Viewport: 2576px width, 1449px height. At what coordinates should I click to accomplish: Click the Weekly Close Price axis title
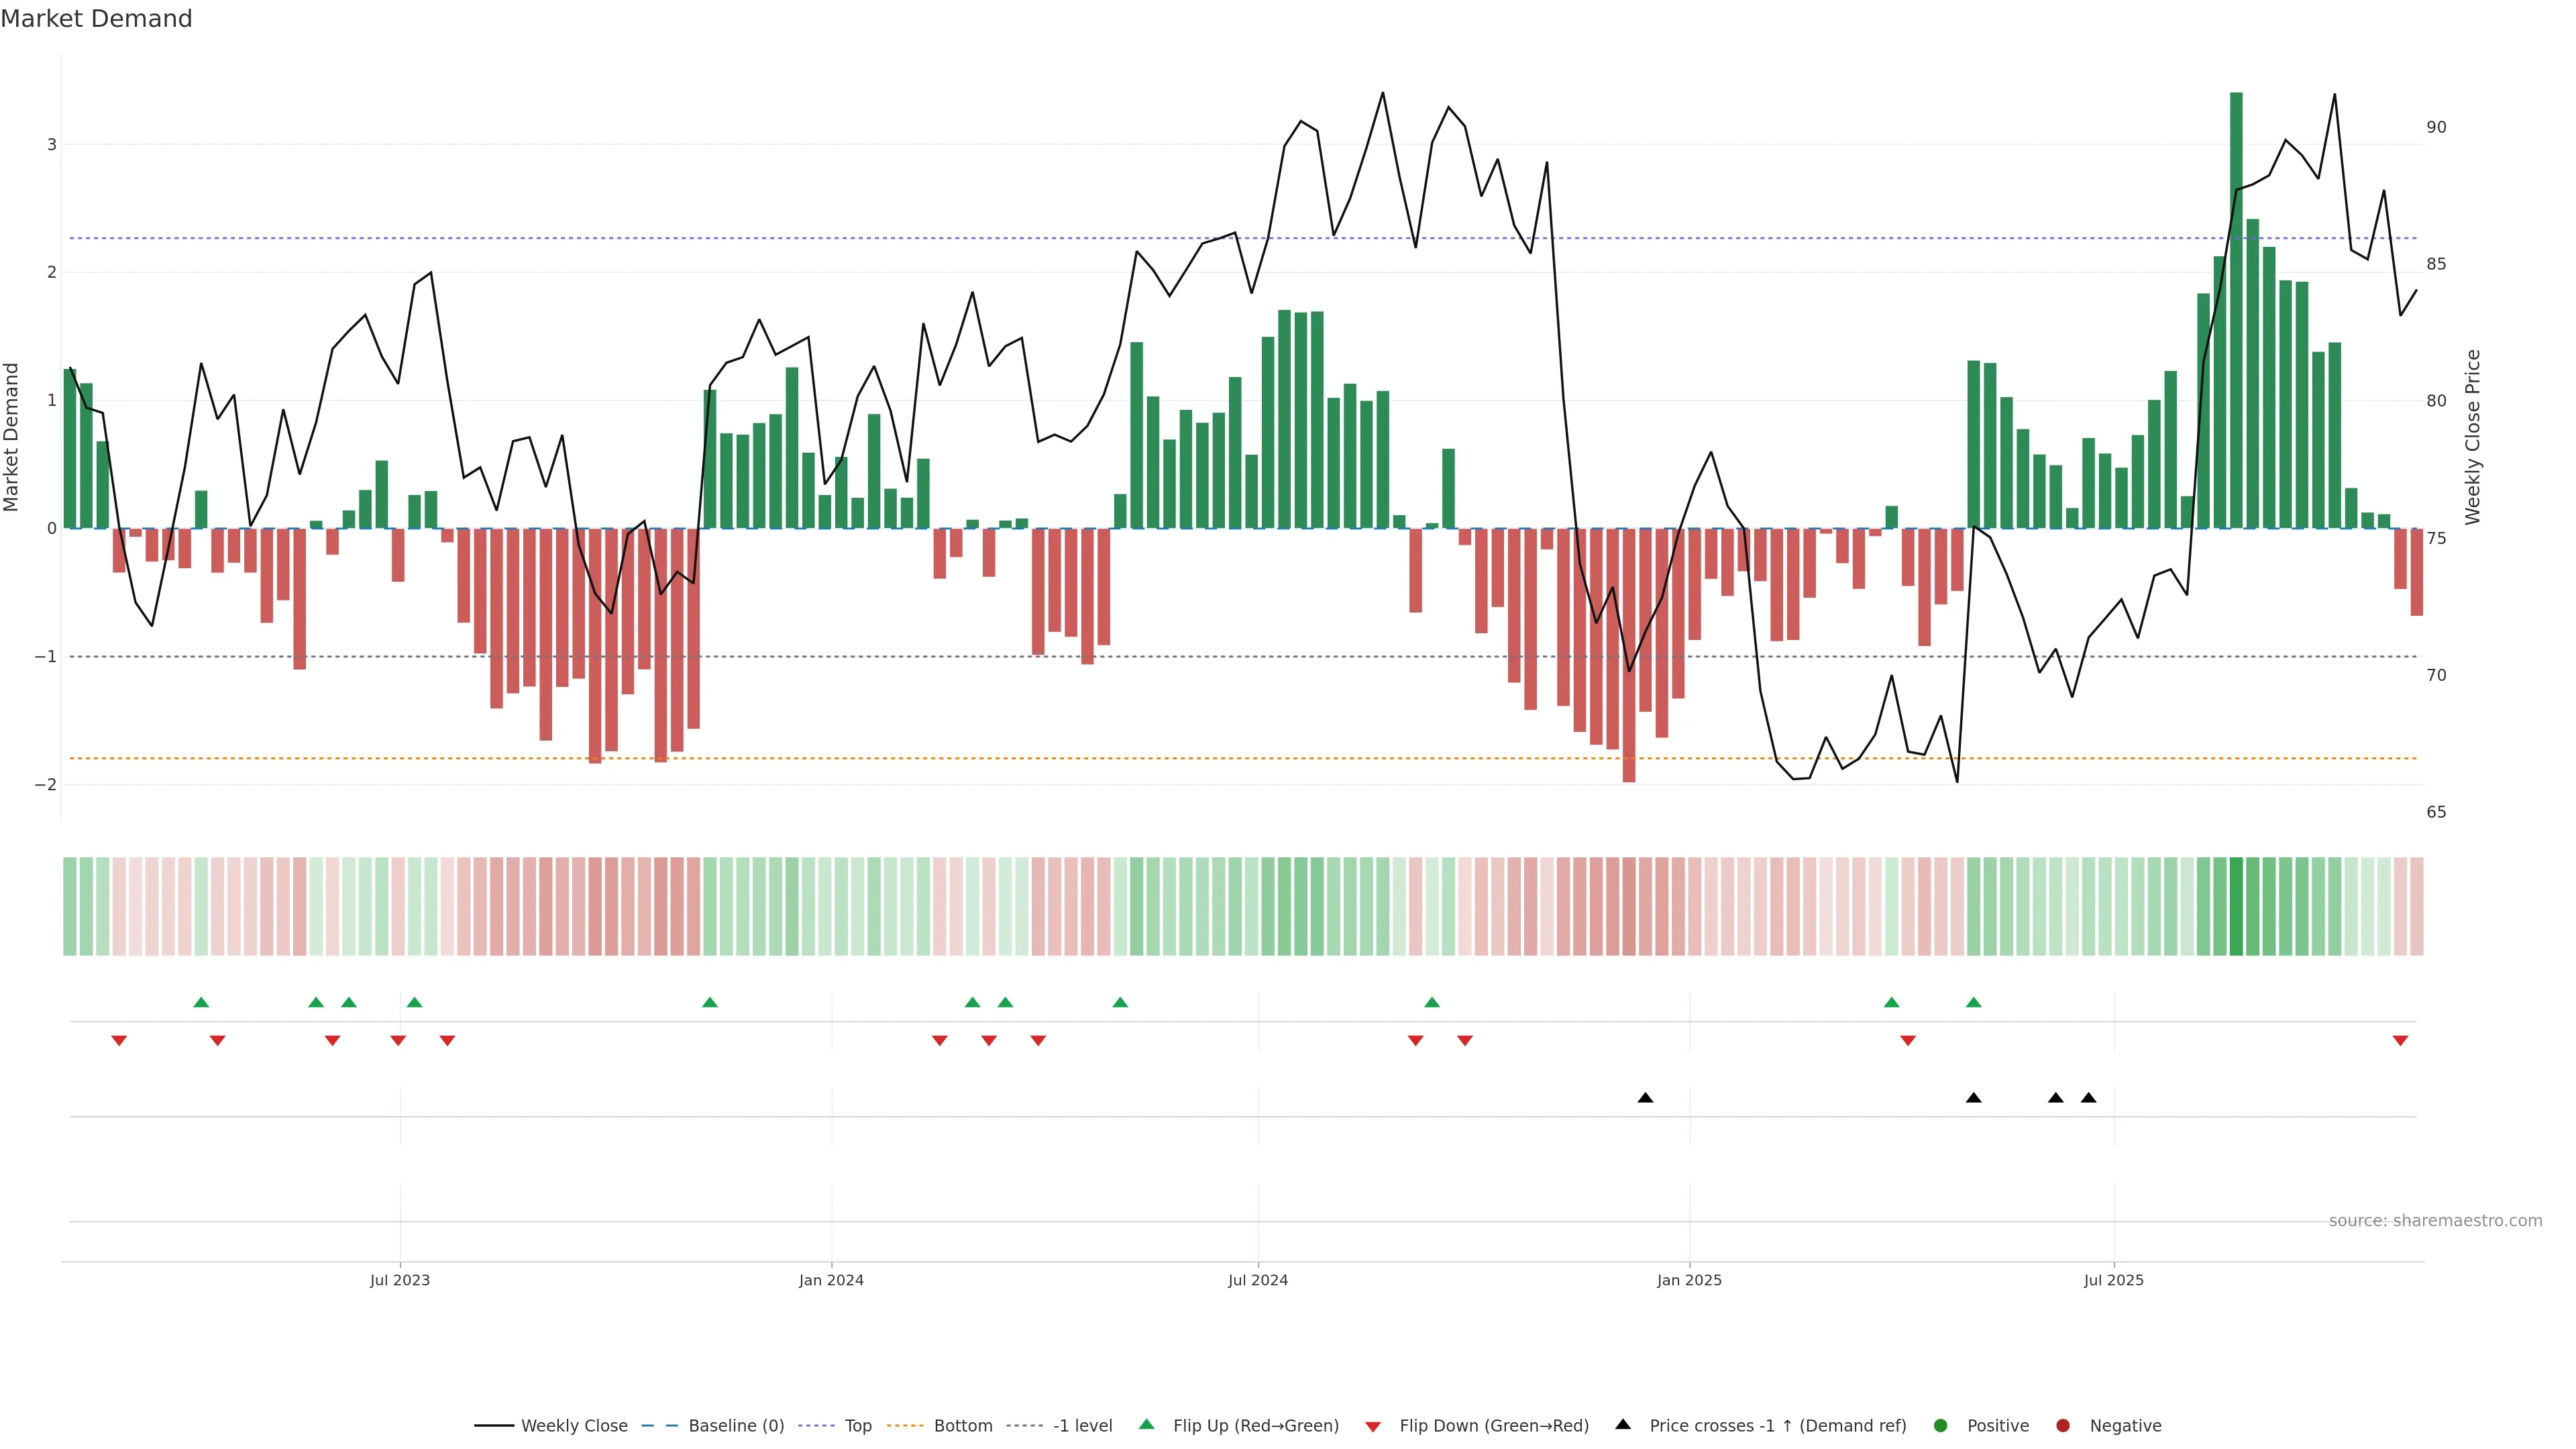click(2473, 437)
